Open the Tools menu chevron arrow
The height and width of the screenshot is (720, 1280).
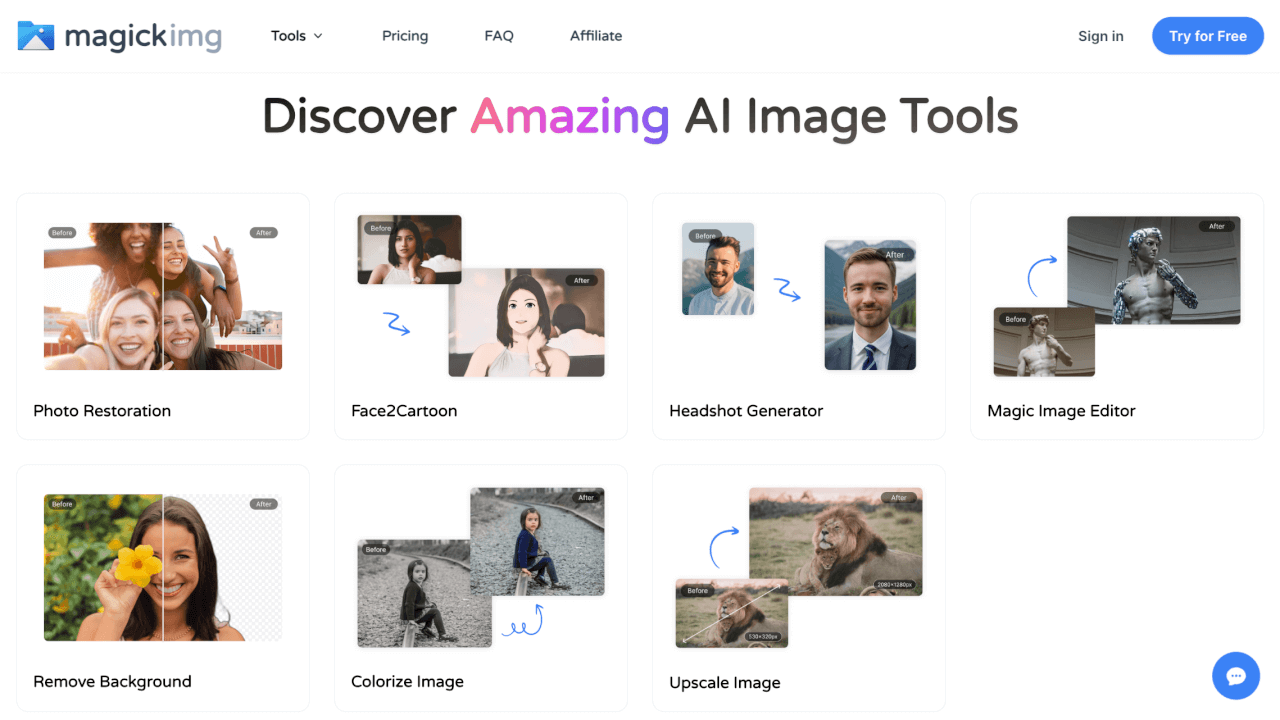pos(321,36)
